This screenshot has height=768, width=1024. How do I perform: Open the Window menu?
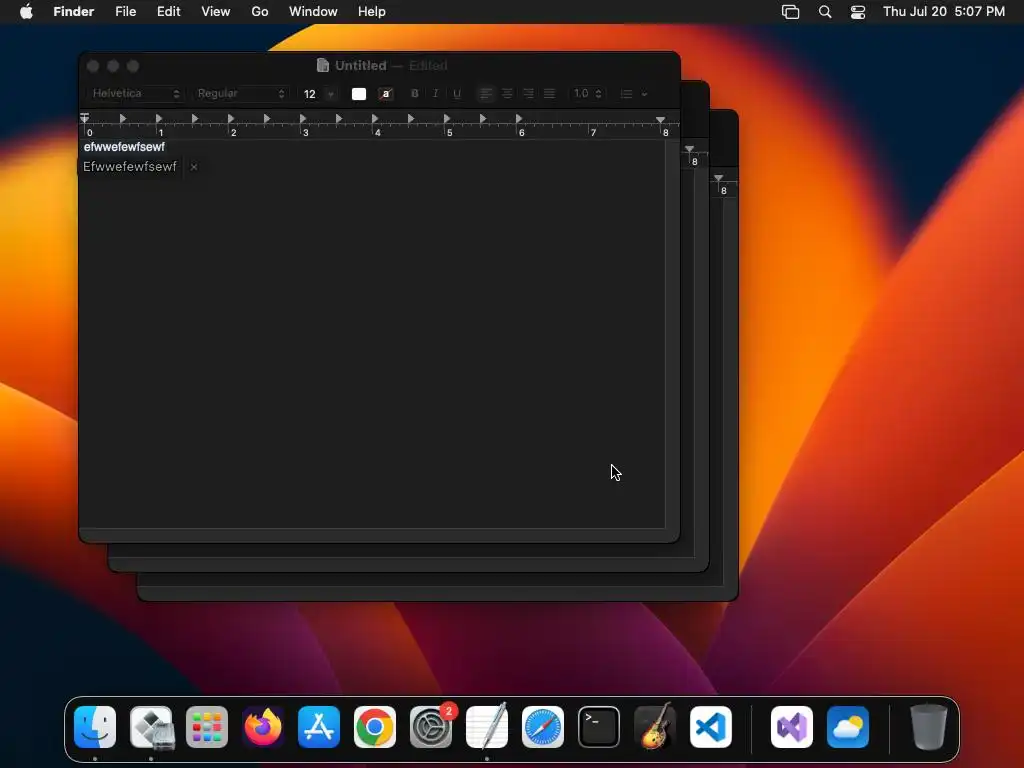click(x=313, y=11)
